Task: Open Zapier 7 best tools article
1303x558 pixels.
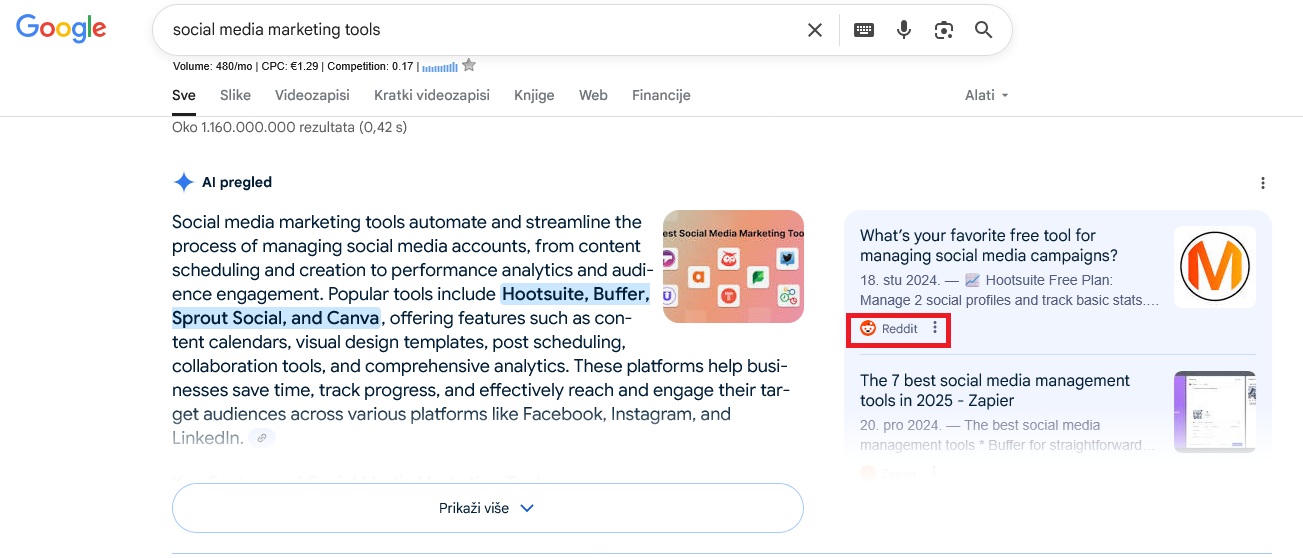Action: [x=995, y=390]
